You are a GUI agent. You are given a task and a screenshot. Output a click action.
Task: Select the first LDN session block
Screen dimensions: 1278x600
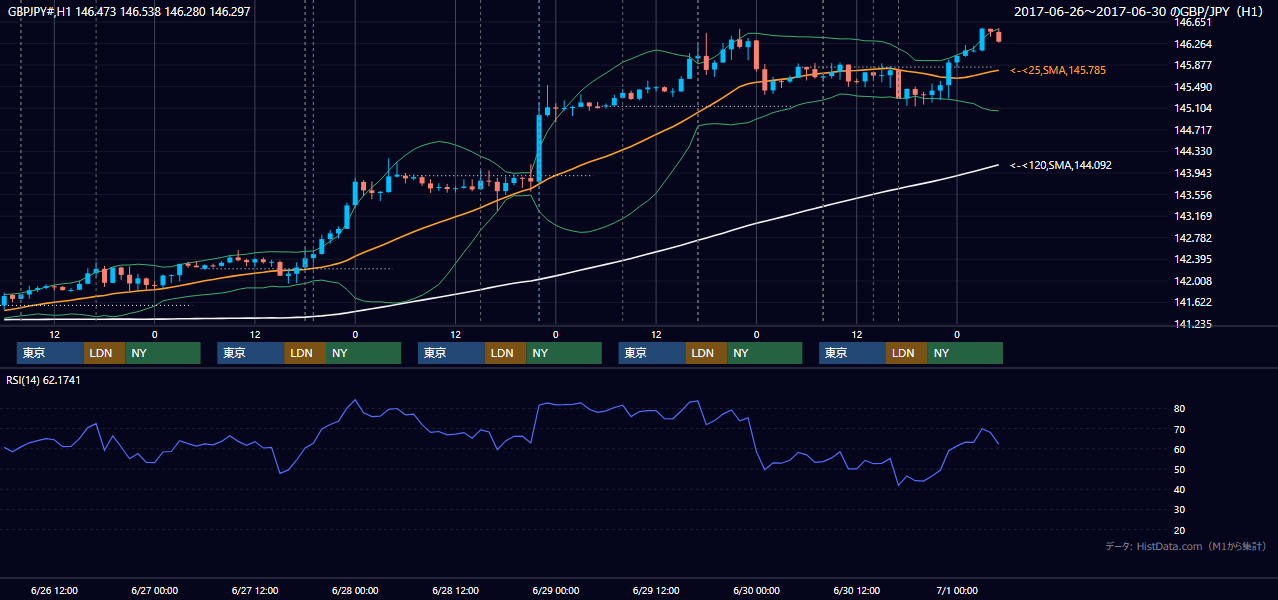pyautogui.click(x=104, y=353)
